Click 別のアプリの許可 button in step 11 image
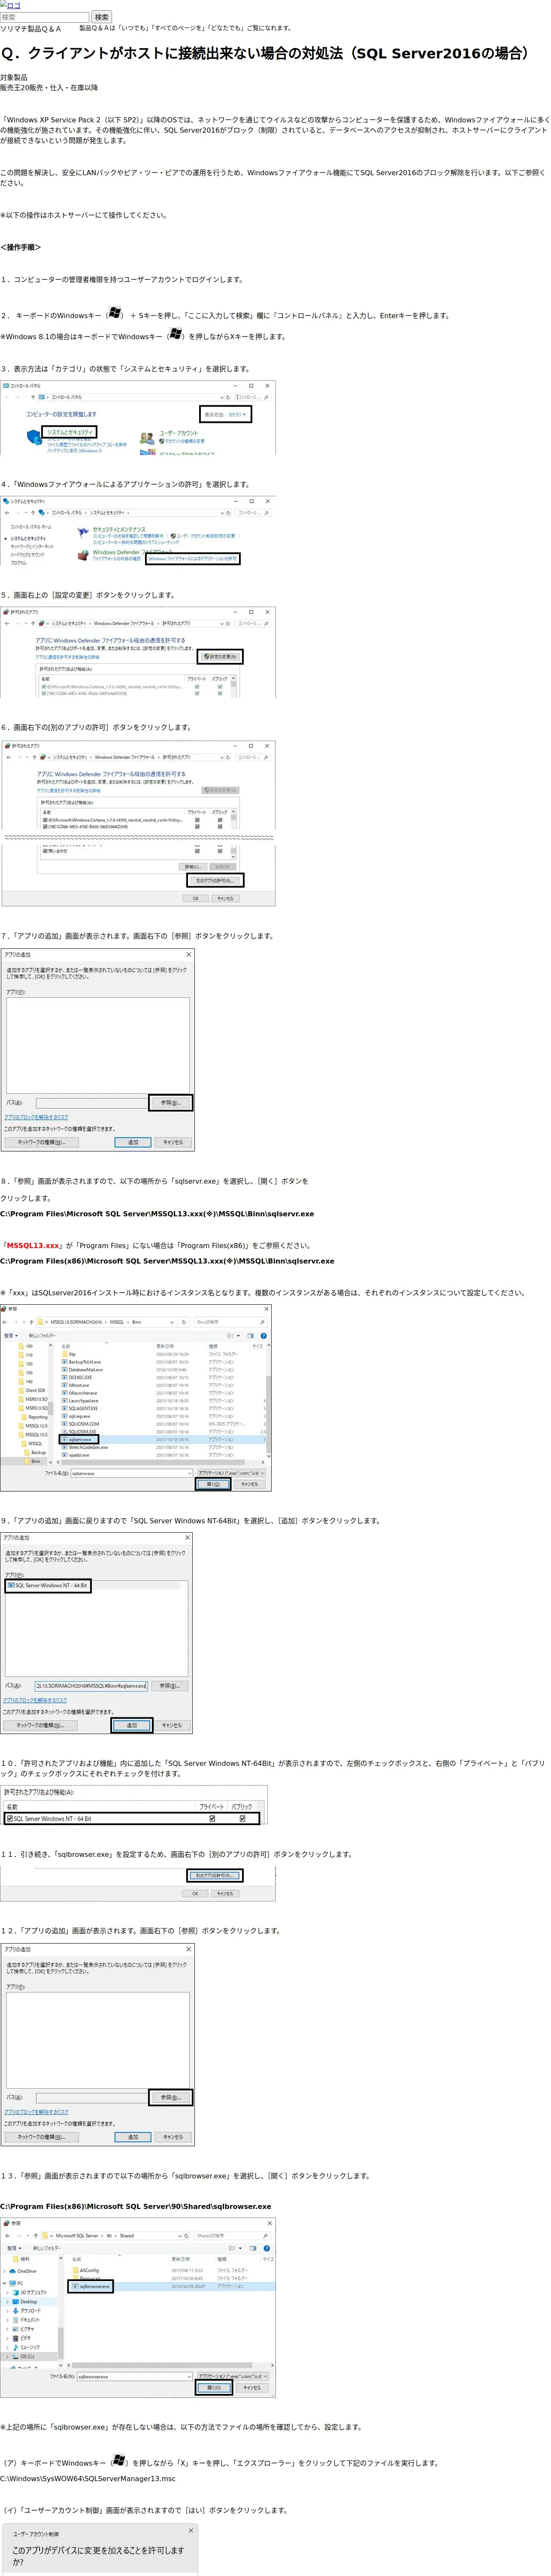Image resolution: width=551 pixels, height=2576 pixels. click(215, 1876)
